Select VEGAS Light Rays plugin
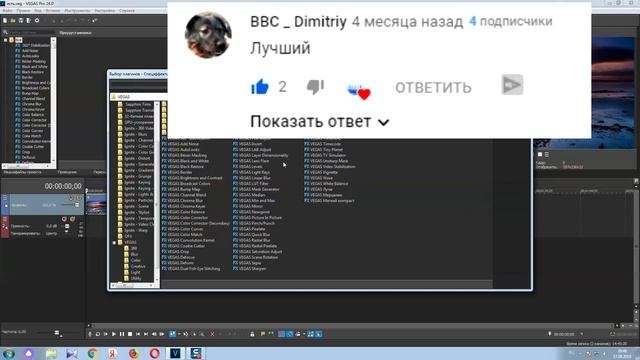 [x=251, y=172]
